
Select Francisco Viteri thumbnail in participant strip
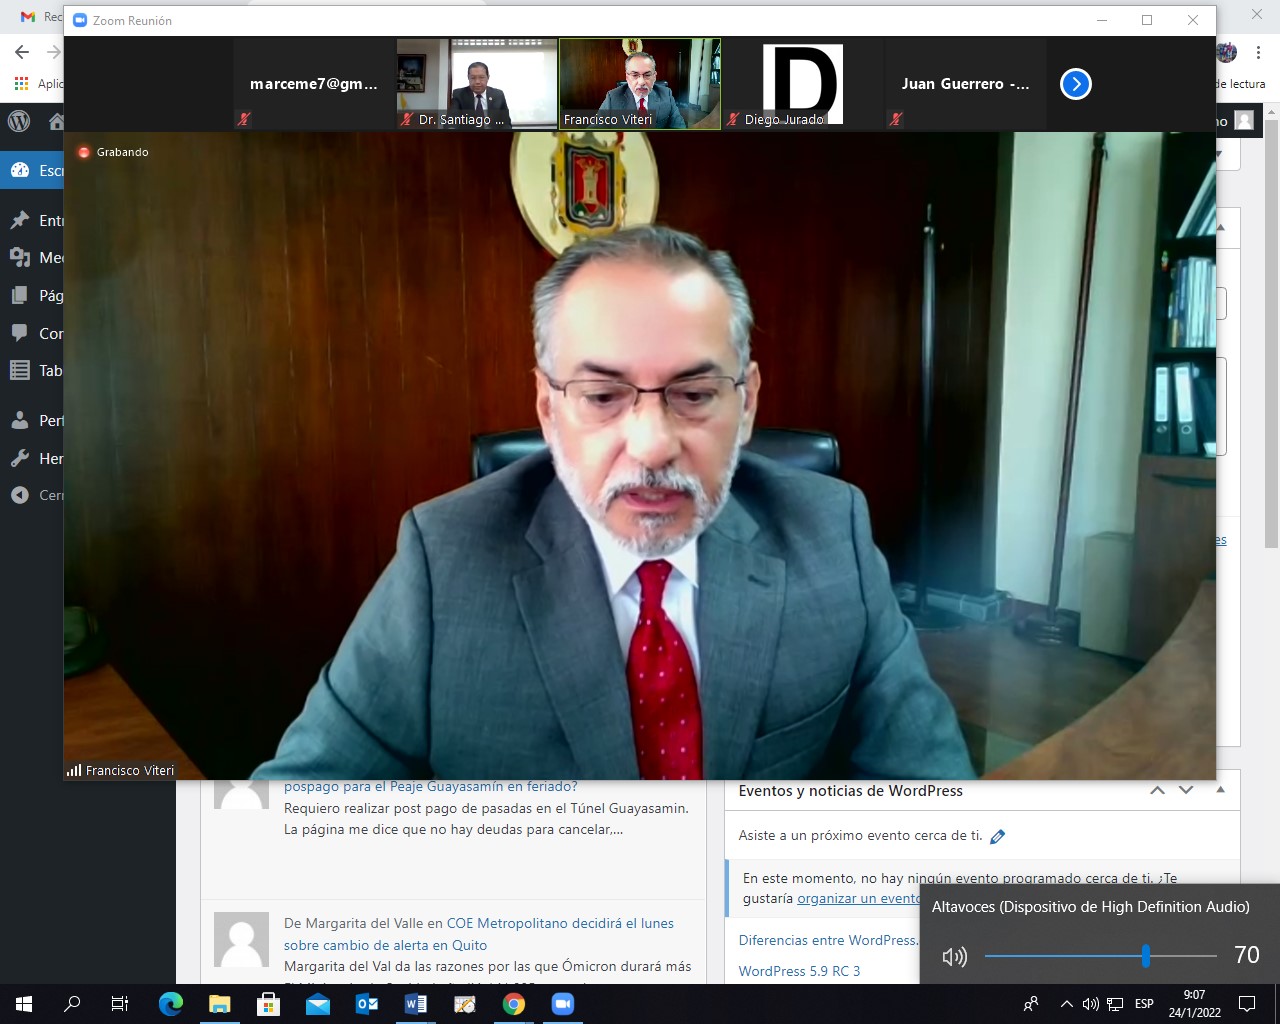[x=640, y=84]
